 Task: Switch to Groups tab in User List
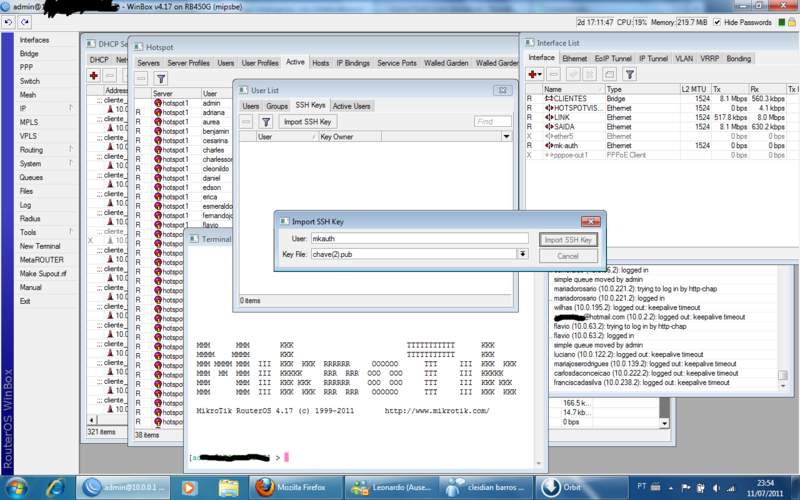277,106
